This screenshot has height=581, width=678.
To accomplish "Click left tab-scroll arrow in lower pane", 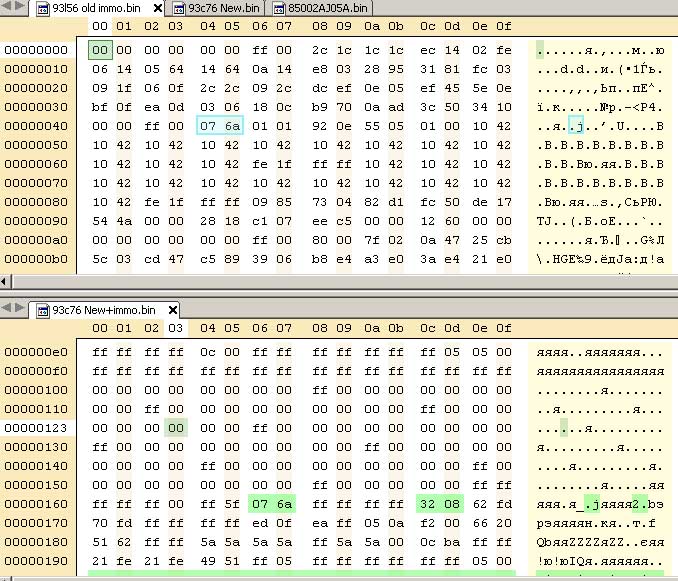I will click(6, 311).
